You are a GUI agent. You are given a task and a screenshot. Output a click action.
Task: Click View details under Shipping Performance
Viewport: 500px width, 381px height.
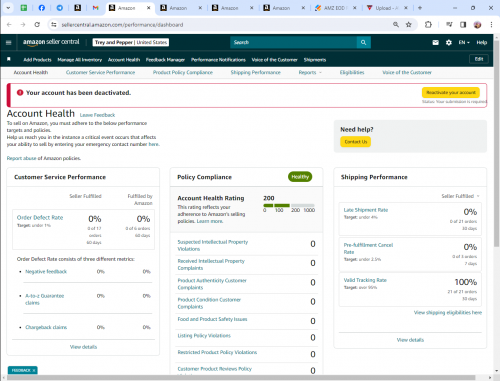click(x=410, y=340)
